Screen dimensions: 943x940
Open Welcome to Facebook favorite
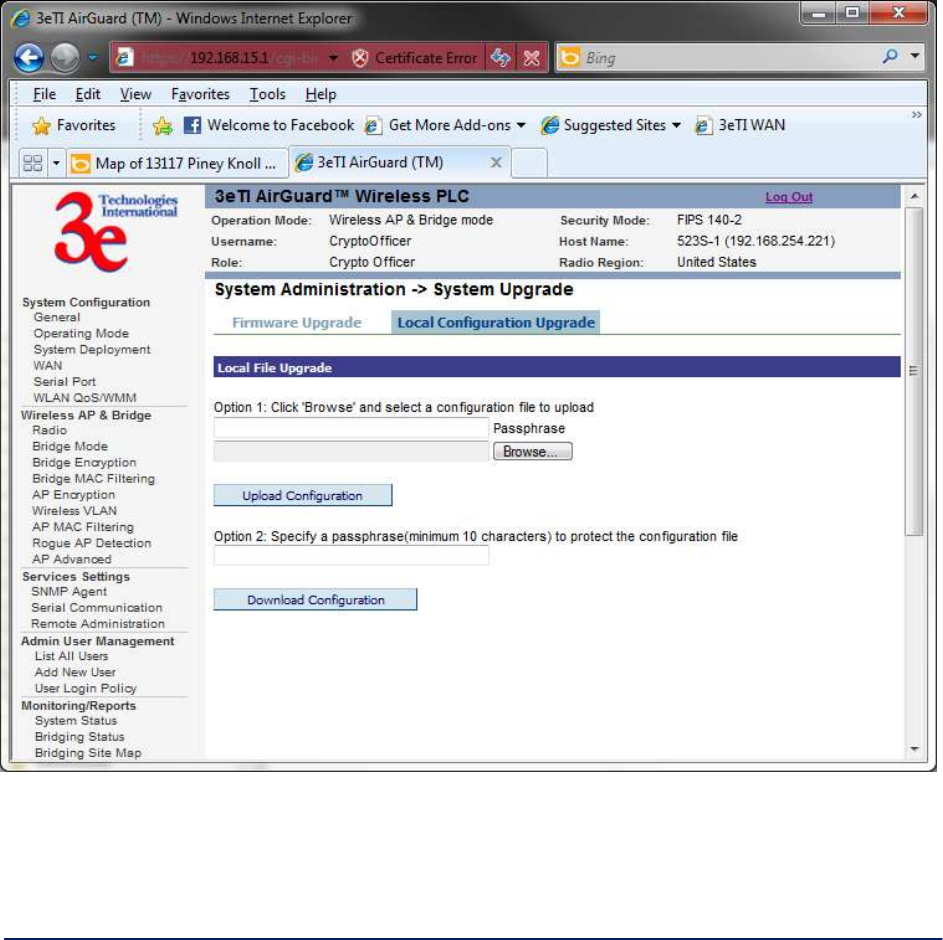click(269, 125)
